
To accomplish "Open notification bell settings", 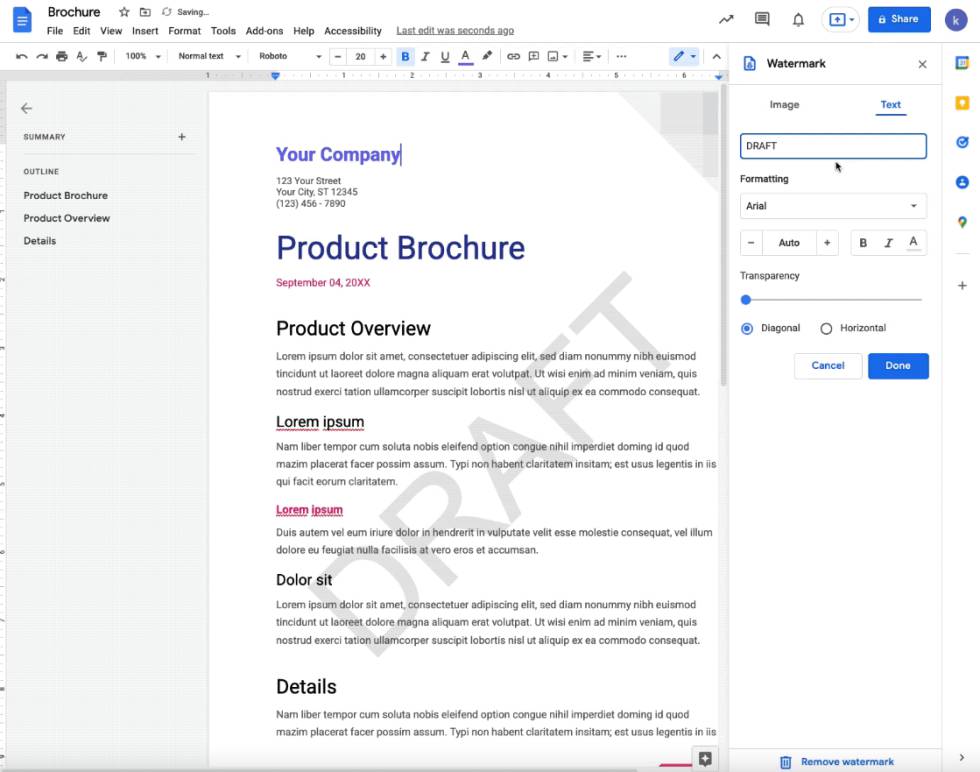I will (798, 20).
